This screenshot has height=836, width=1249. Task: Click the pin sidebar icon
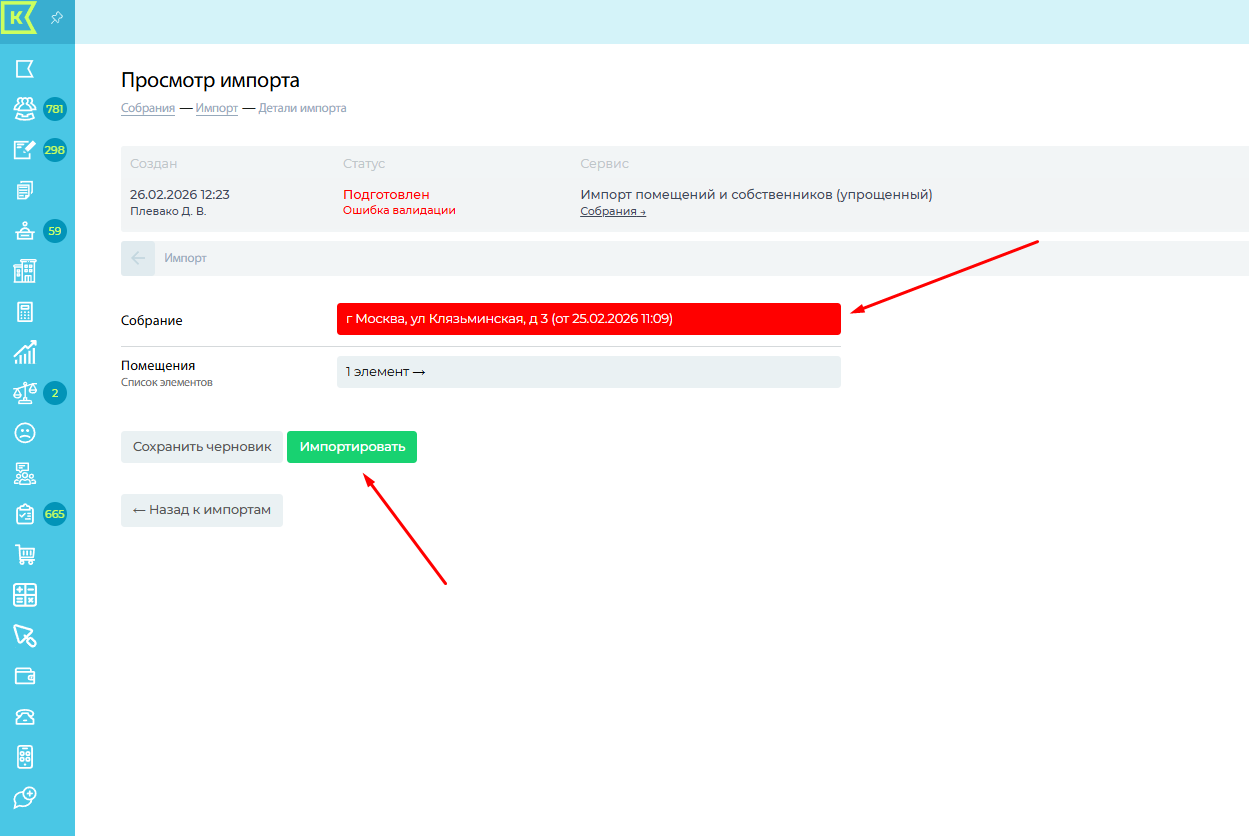click(57, 18)
